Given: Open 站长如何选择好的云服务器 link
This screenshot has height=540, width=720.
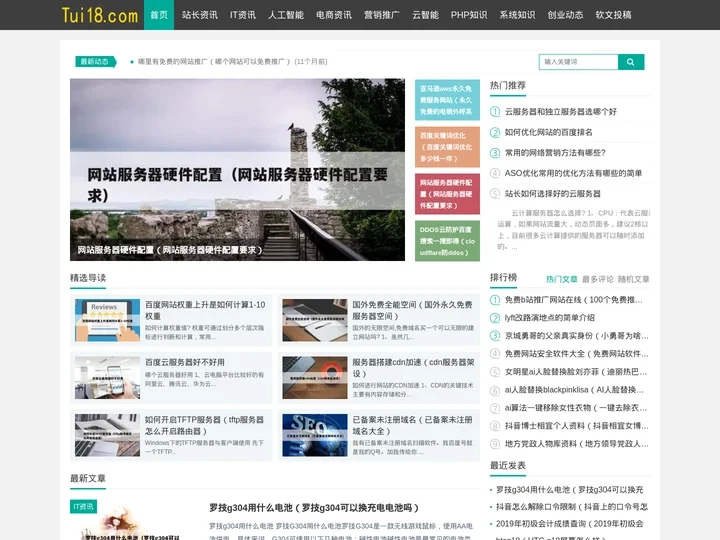Looking at the screenshot, I should tap(552, 194).
